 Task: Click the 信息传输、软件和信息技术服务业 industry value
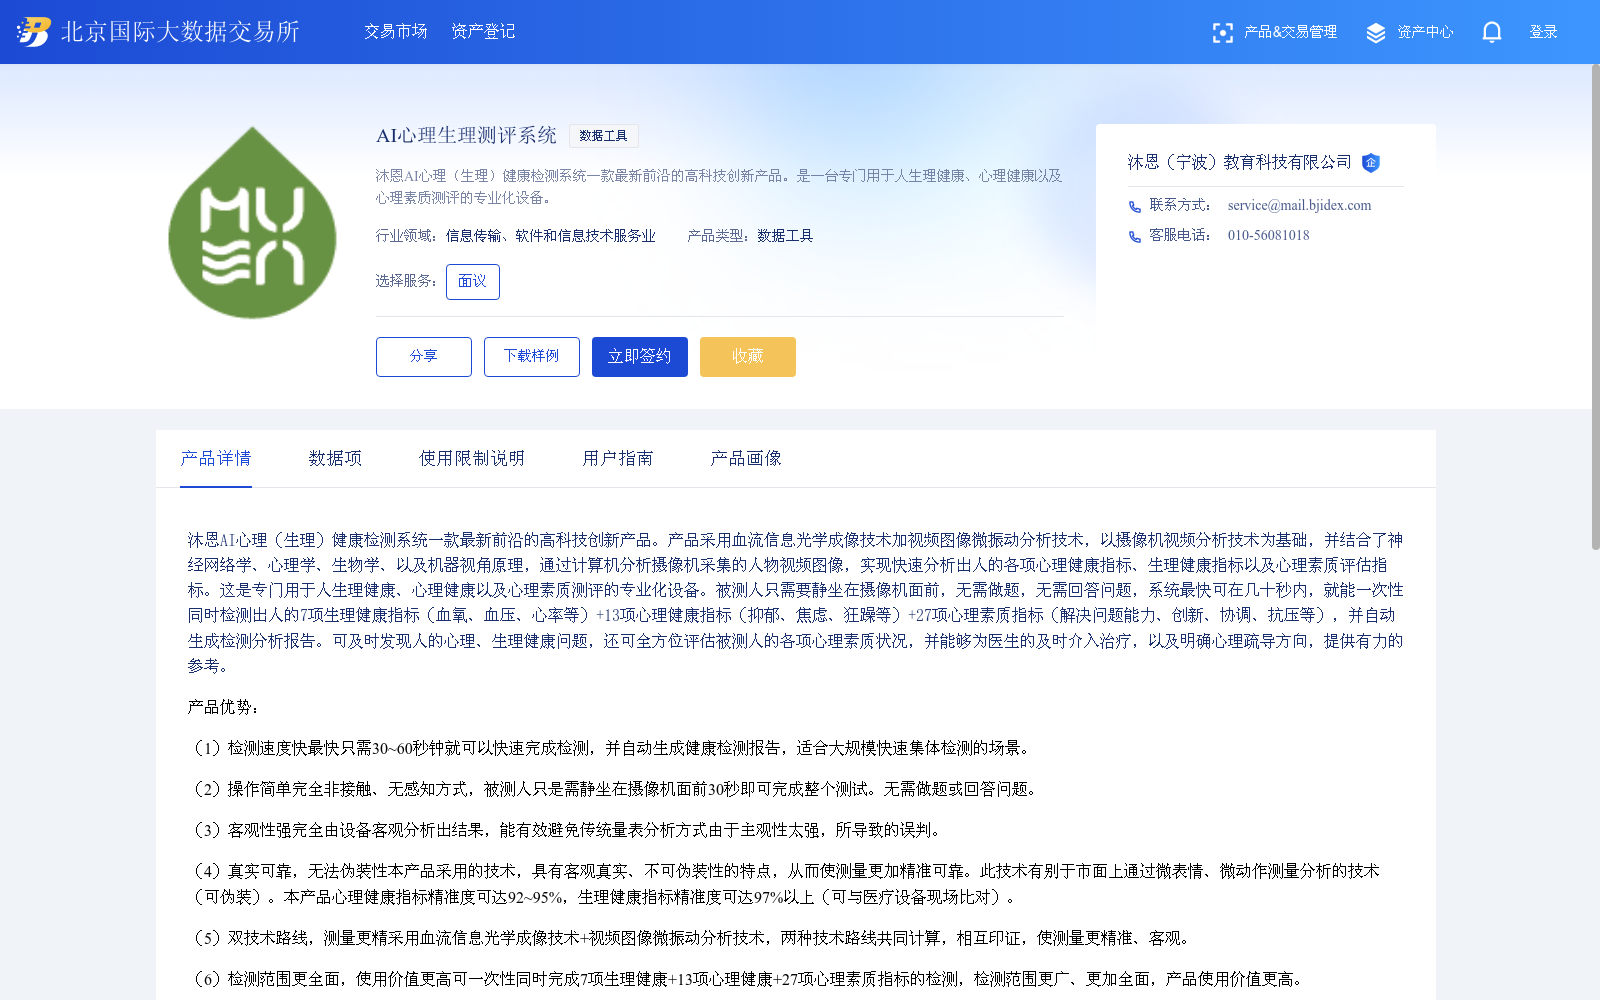tap(551, 236)
